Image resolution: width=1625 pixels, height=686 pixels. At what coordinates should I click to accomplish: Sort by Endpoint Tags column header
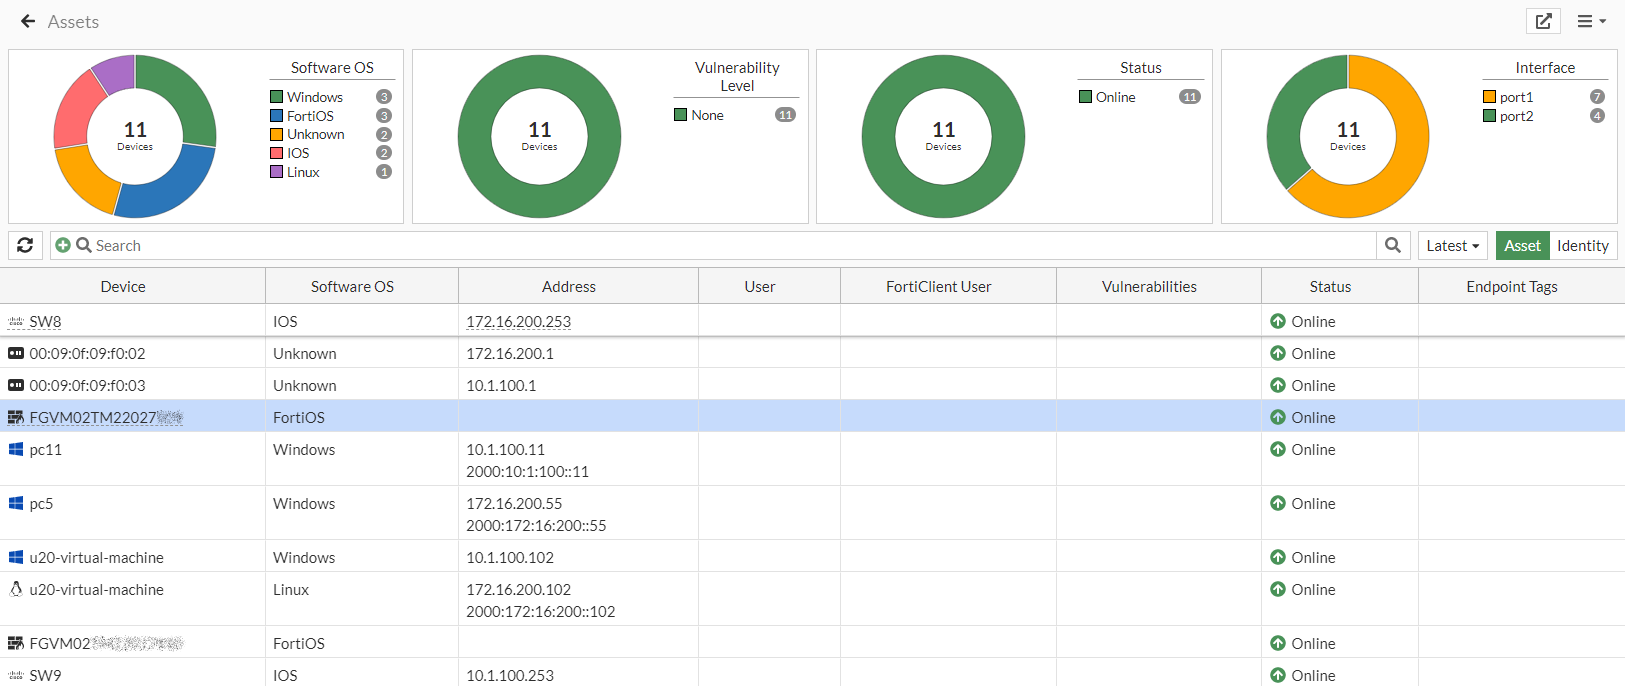click(x=1512, y=286)
